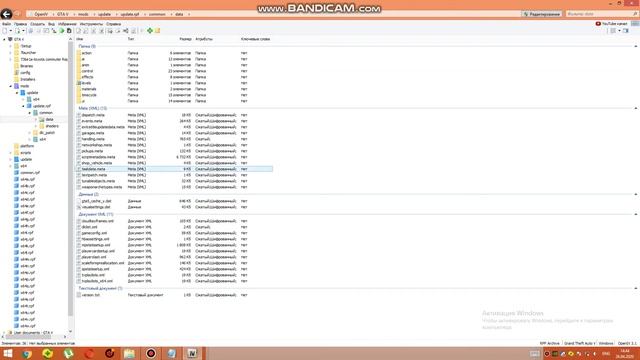The width and height of the screenshot is (640, 360).
Task: Open Bandicam recorder from the taskbar
Action: pos(151,353)
